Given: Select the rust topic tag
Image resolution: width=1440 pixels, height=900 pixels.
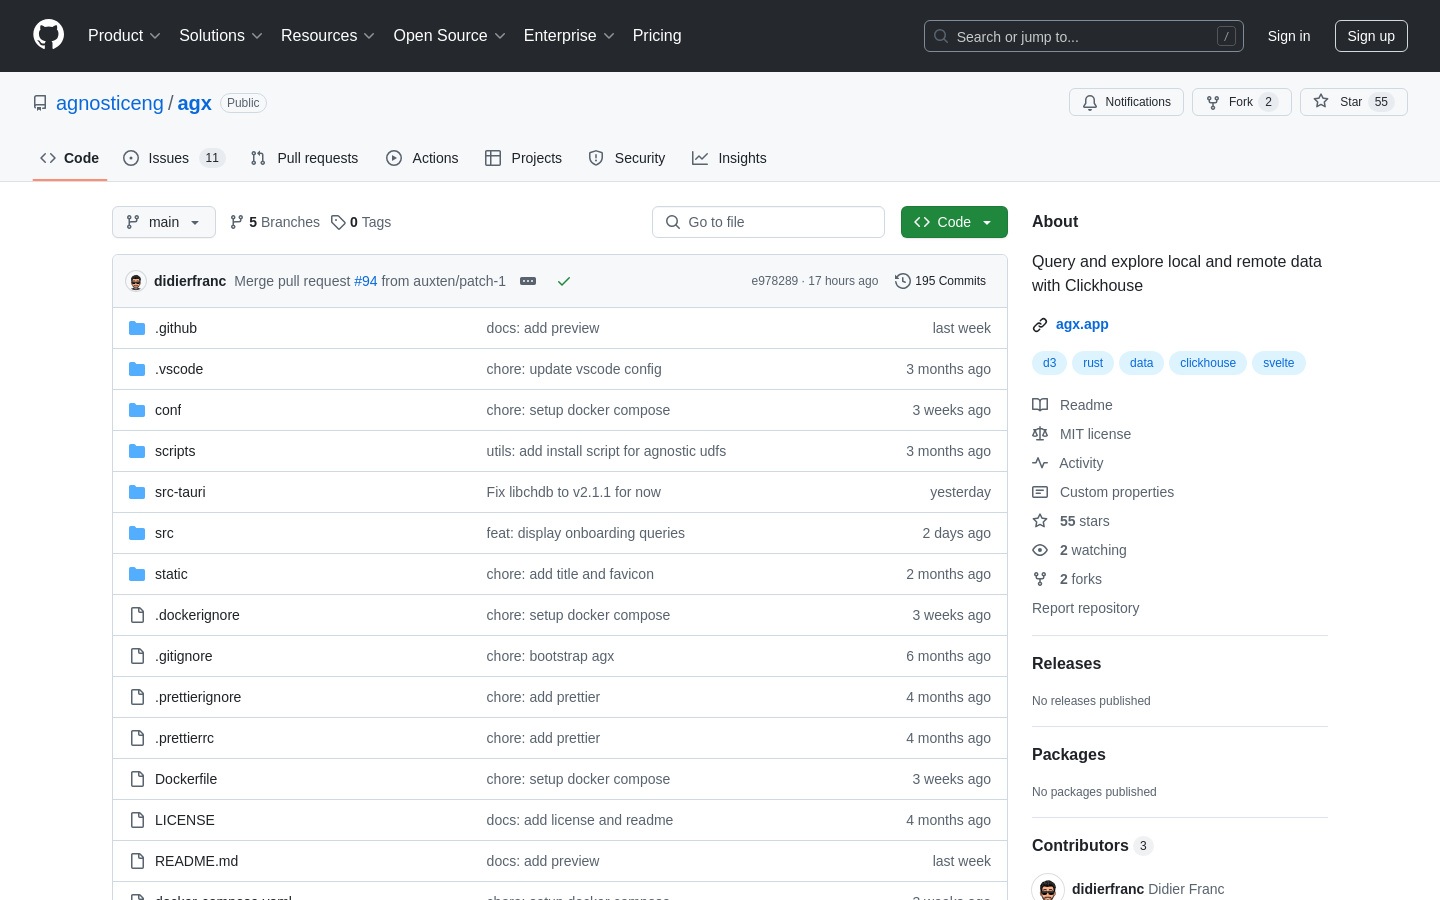Looking at the screenshot, I should pos(1093,363).
